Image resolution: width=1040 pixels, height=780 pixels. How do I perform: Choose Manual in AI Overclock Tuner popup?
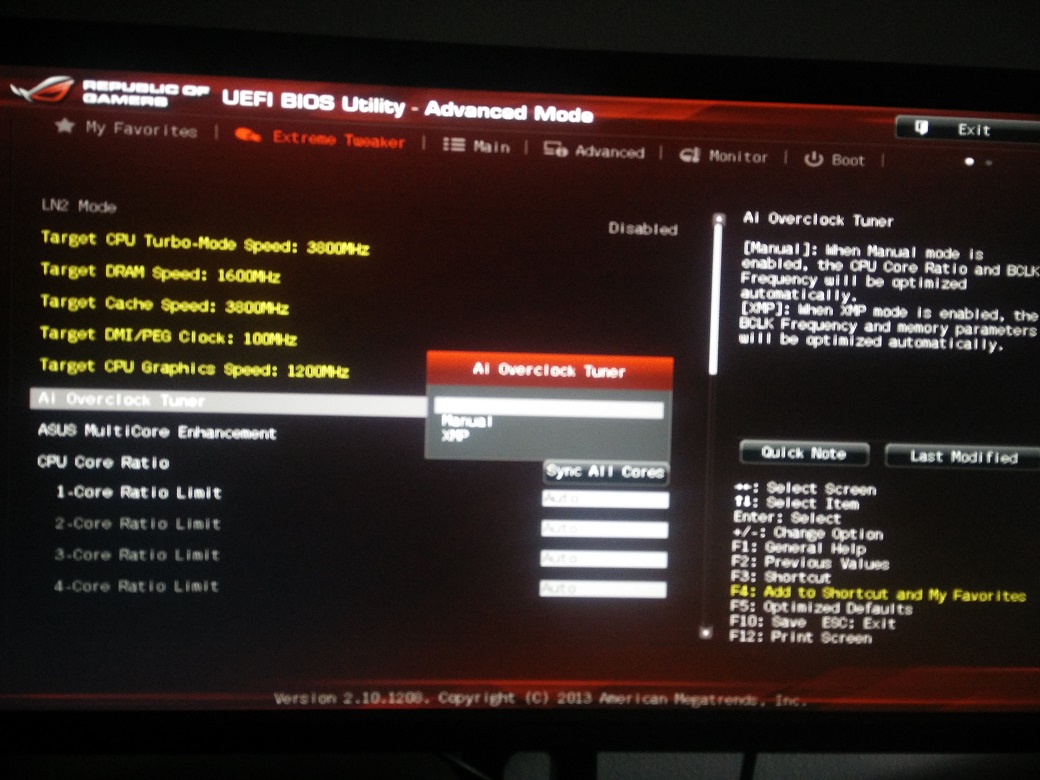[x=467, y=421]
